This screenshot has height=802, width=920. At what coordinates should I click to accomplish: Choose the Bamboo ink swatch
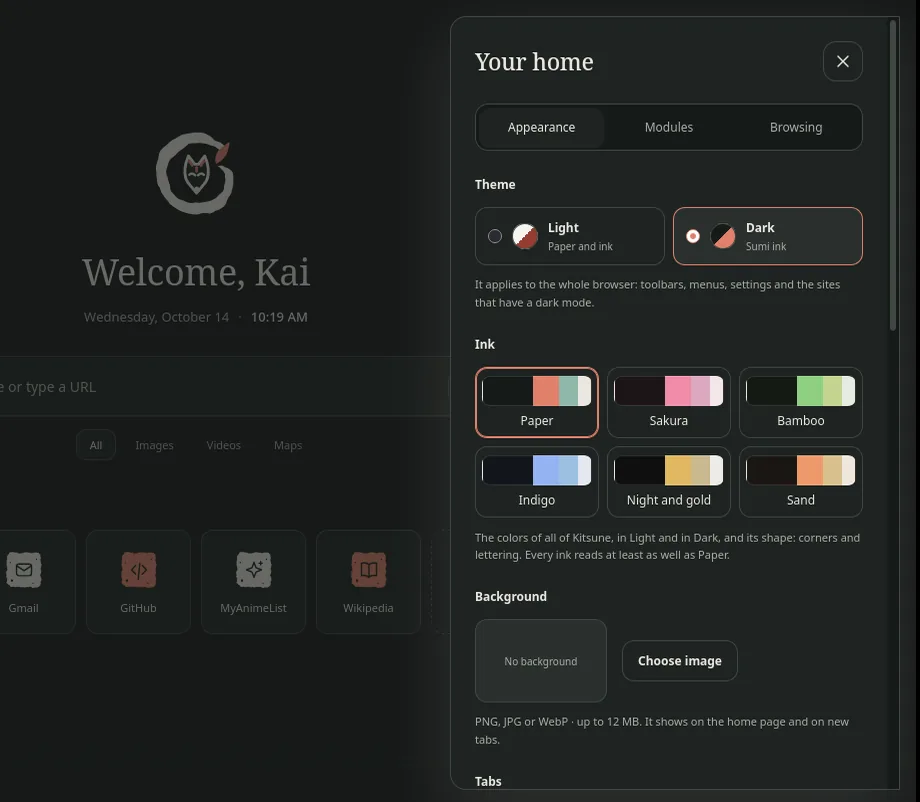click(x=800, y=402)
